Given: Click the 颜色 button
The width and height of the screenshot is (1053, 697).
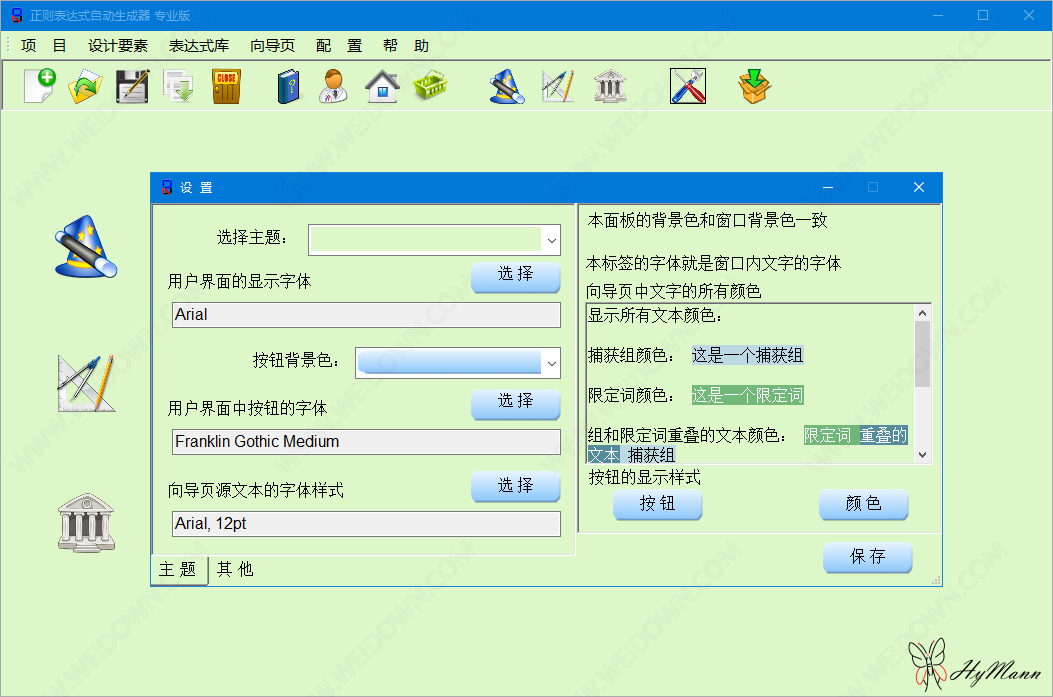Looking at the screenshot, I should 863,504.
